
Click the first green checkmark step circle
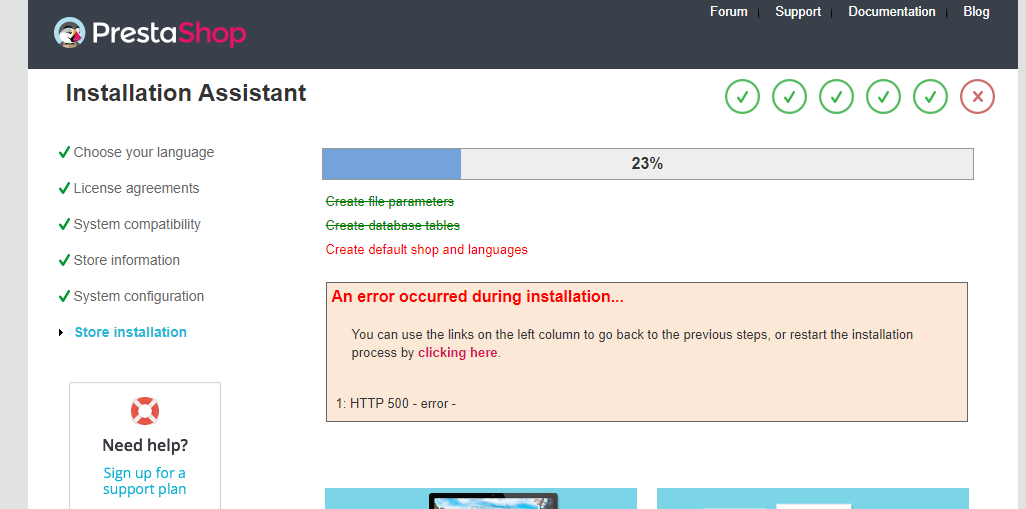point(742,97)
